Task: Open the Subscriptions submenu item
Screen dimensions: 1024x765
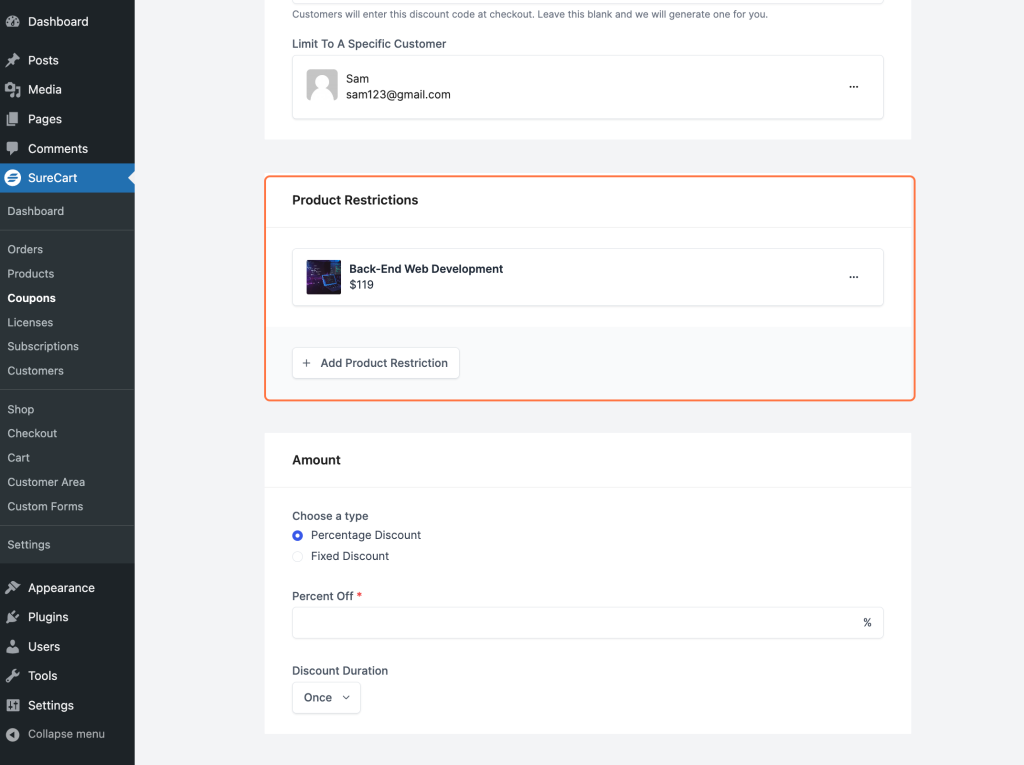Action: 43,346
